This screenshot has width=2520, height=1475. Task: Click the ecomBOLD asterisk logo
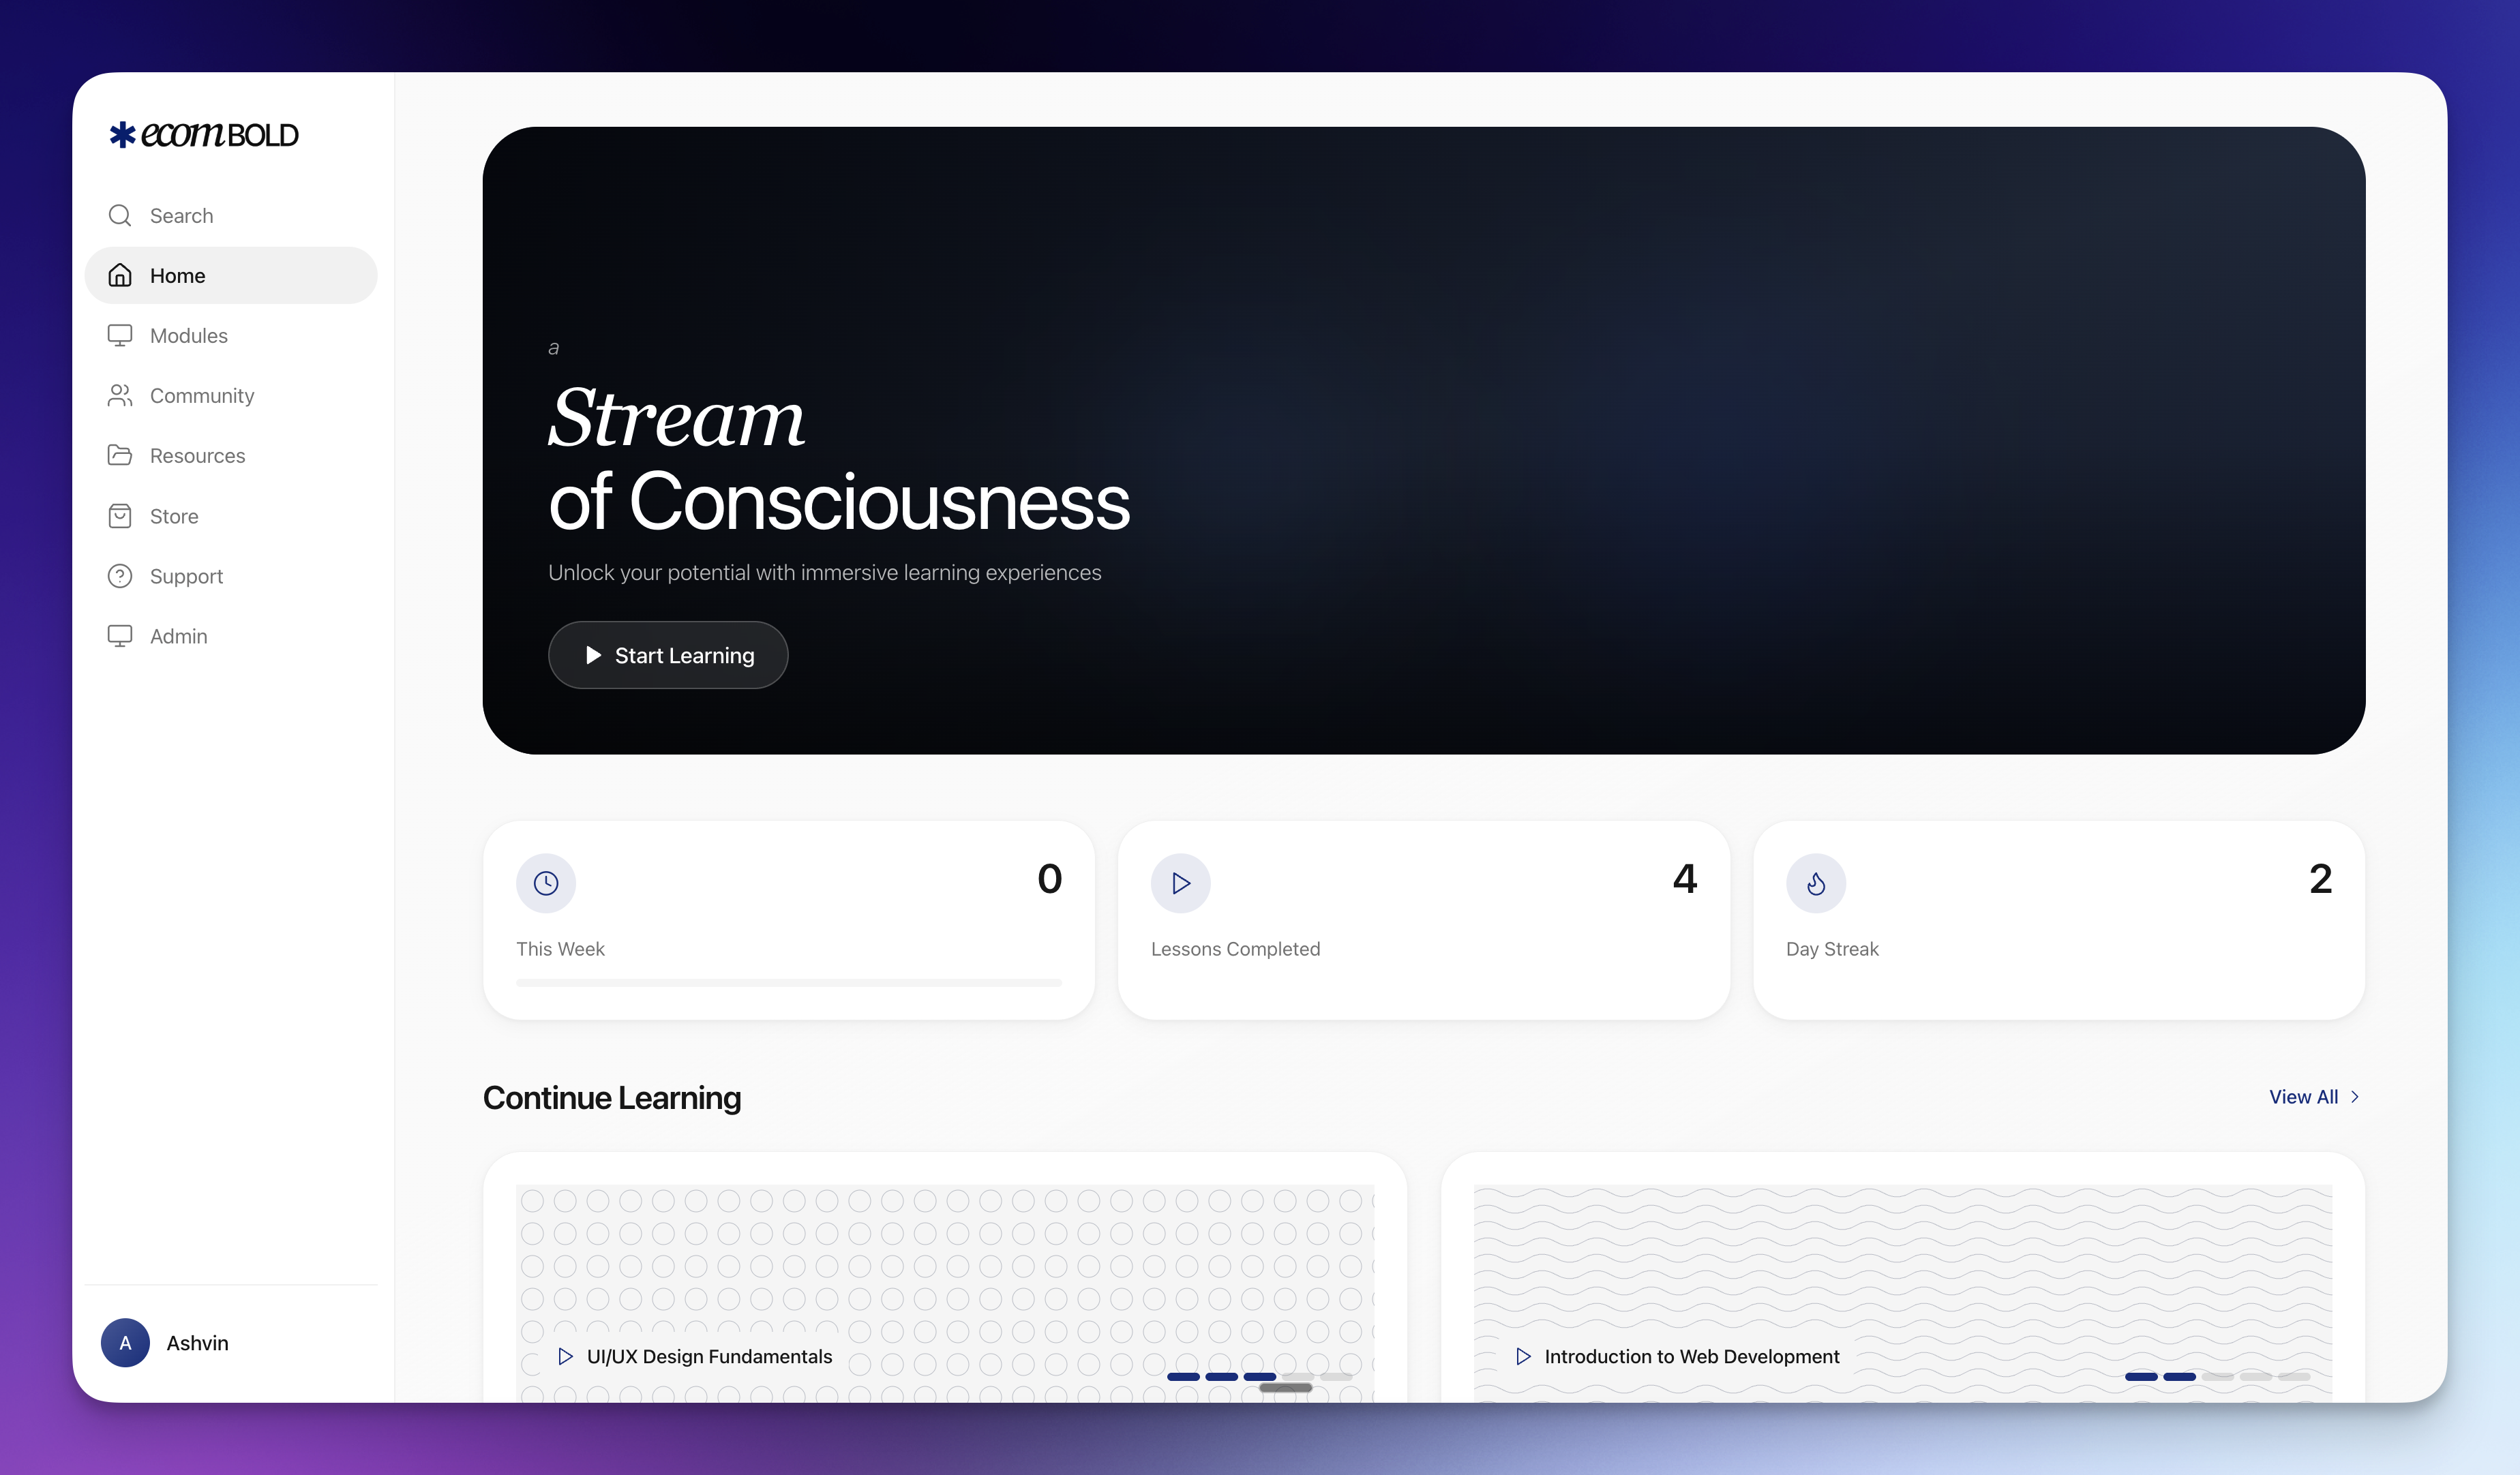pyautogui.click(x=122, y=134)
